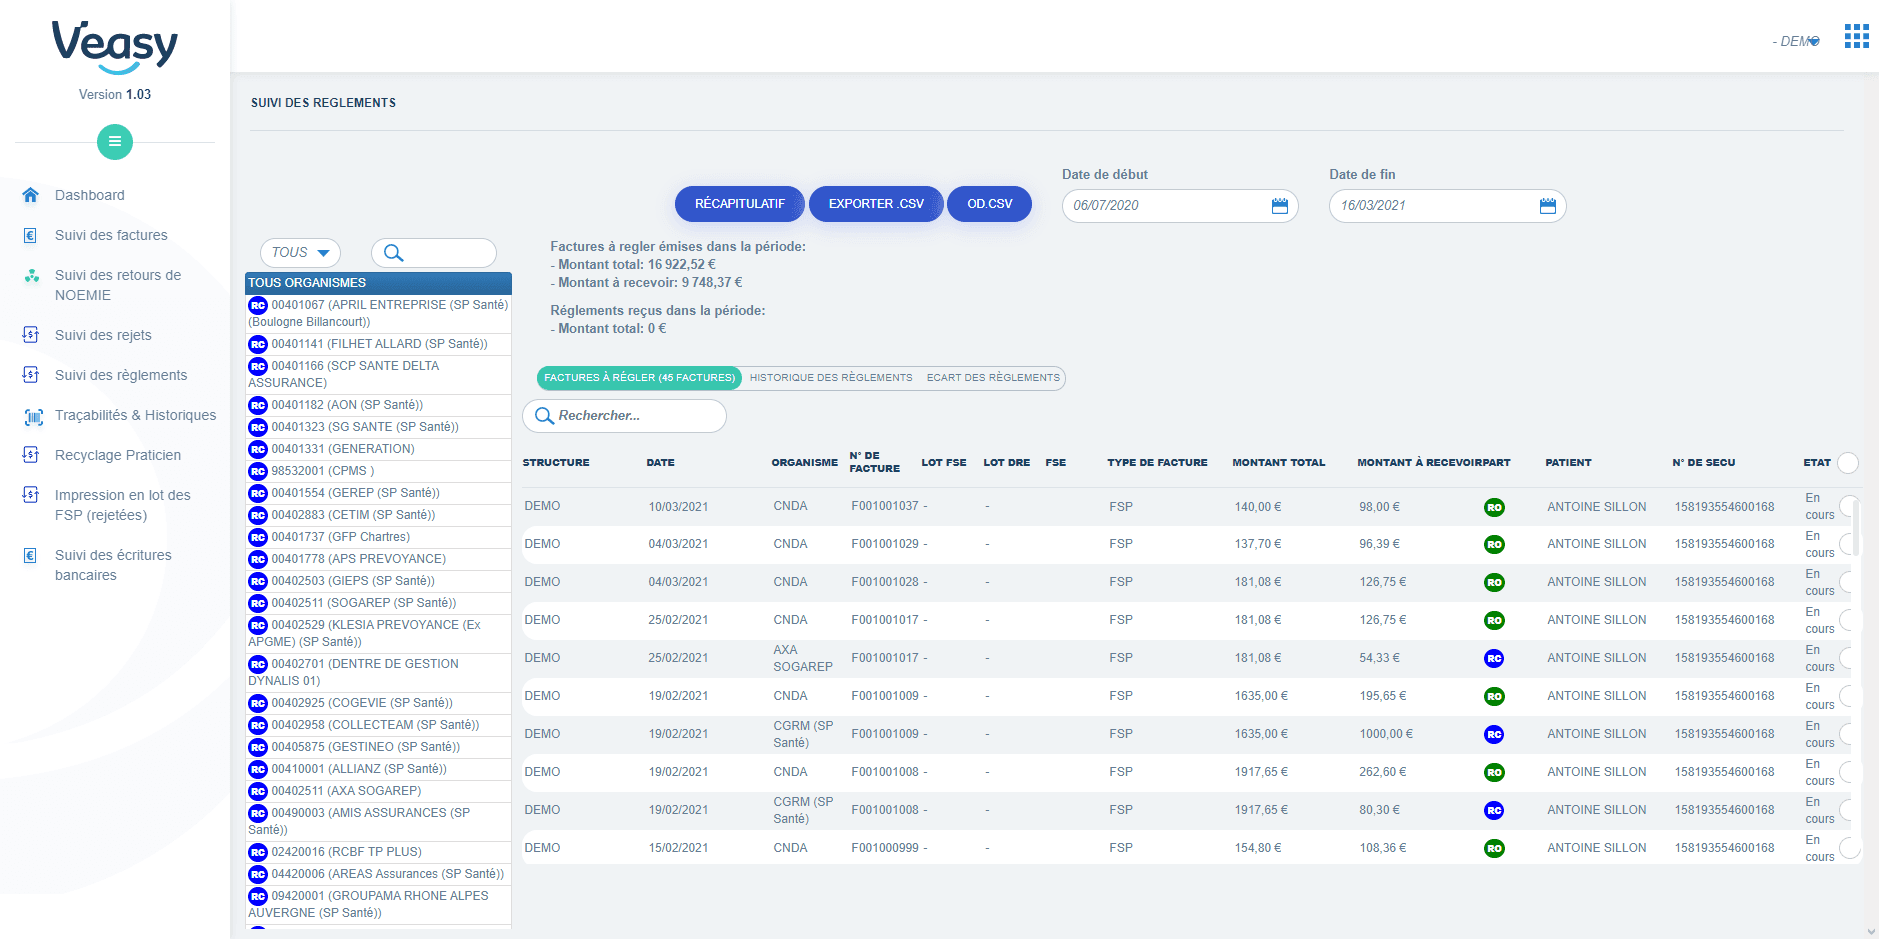Click the invoice table vertical scrollbar
This screenshot has width=1879, height=939.
(1856, 528)
